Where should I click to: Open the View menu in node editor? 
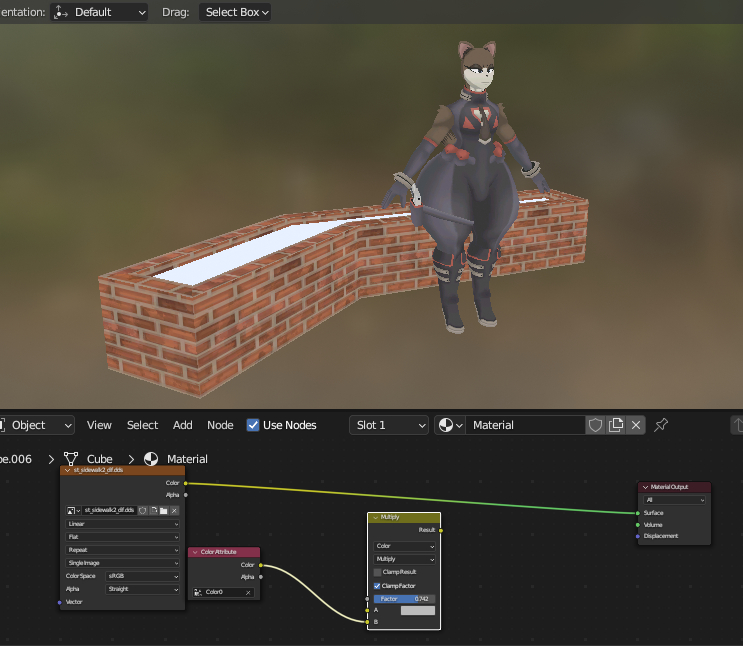(99, 425)
